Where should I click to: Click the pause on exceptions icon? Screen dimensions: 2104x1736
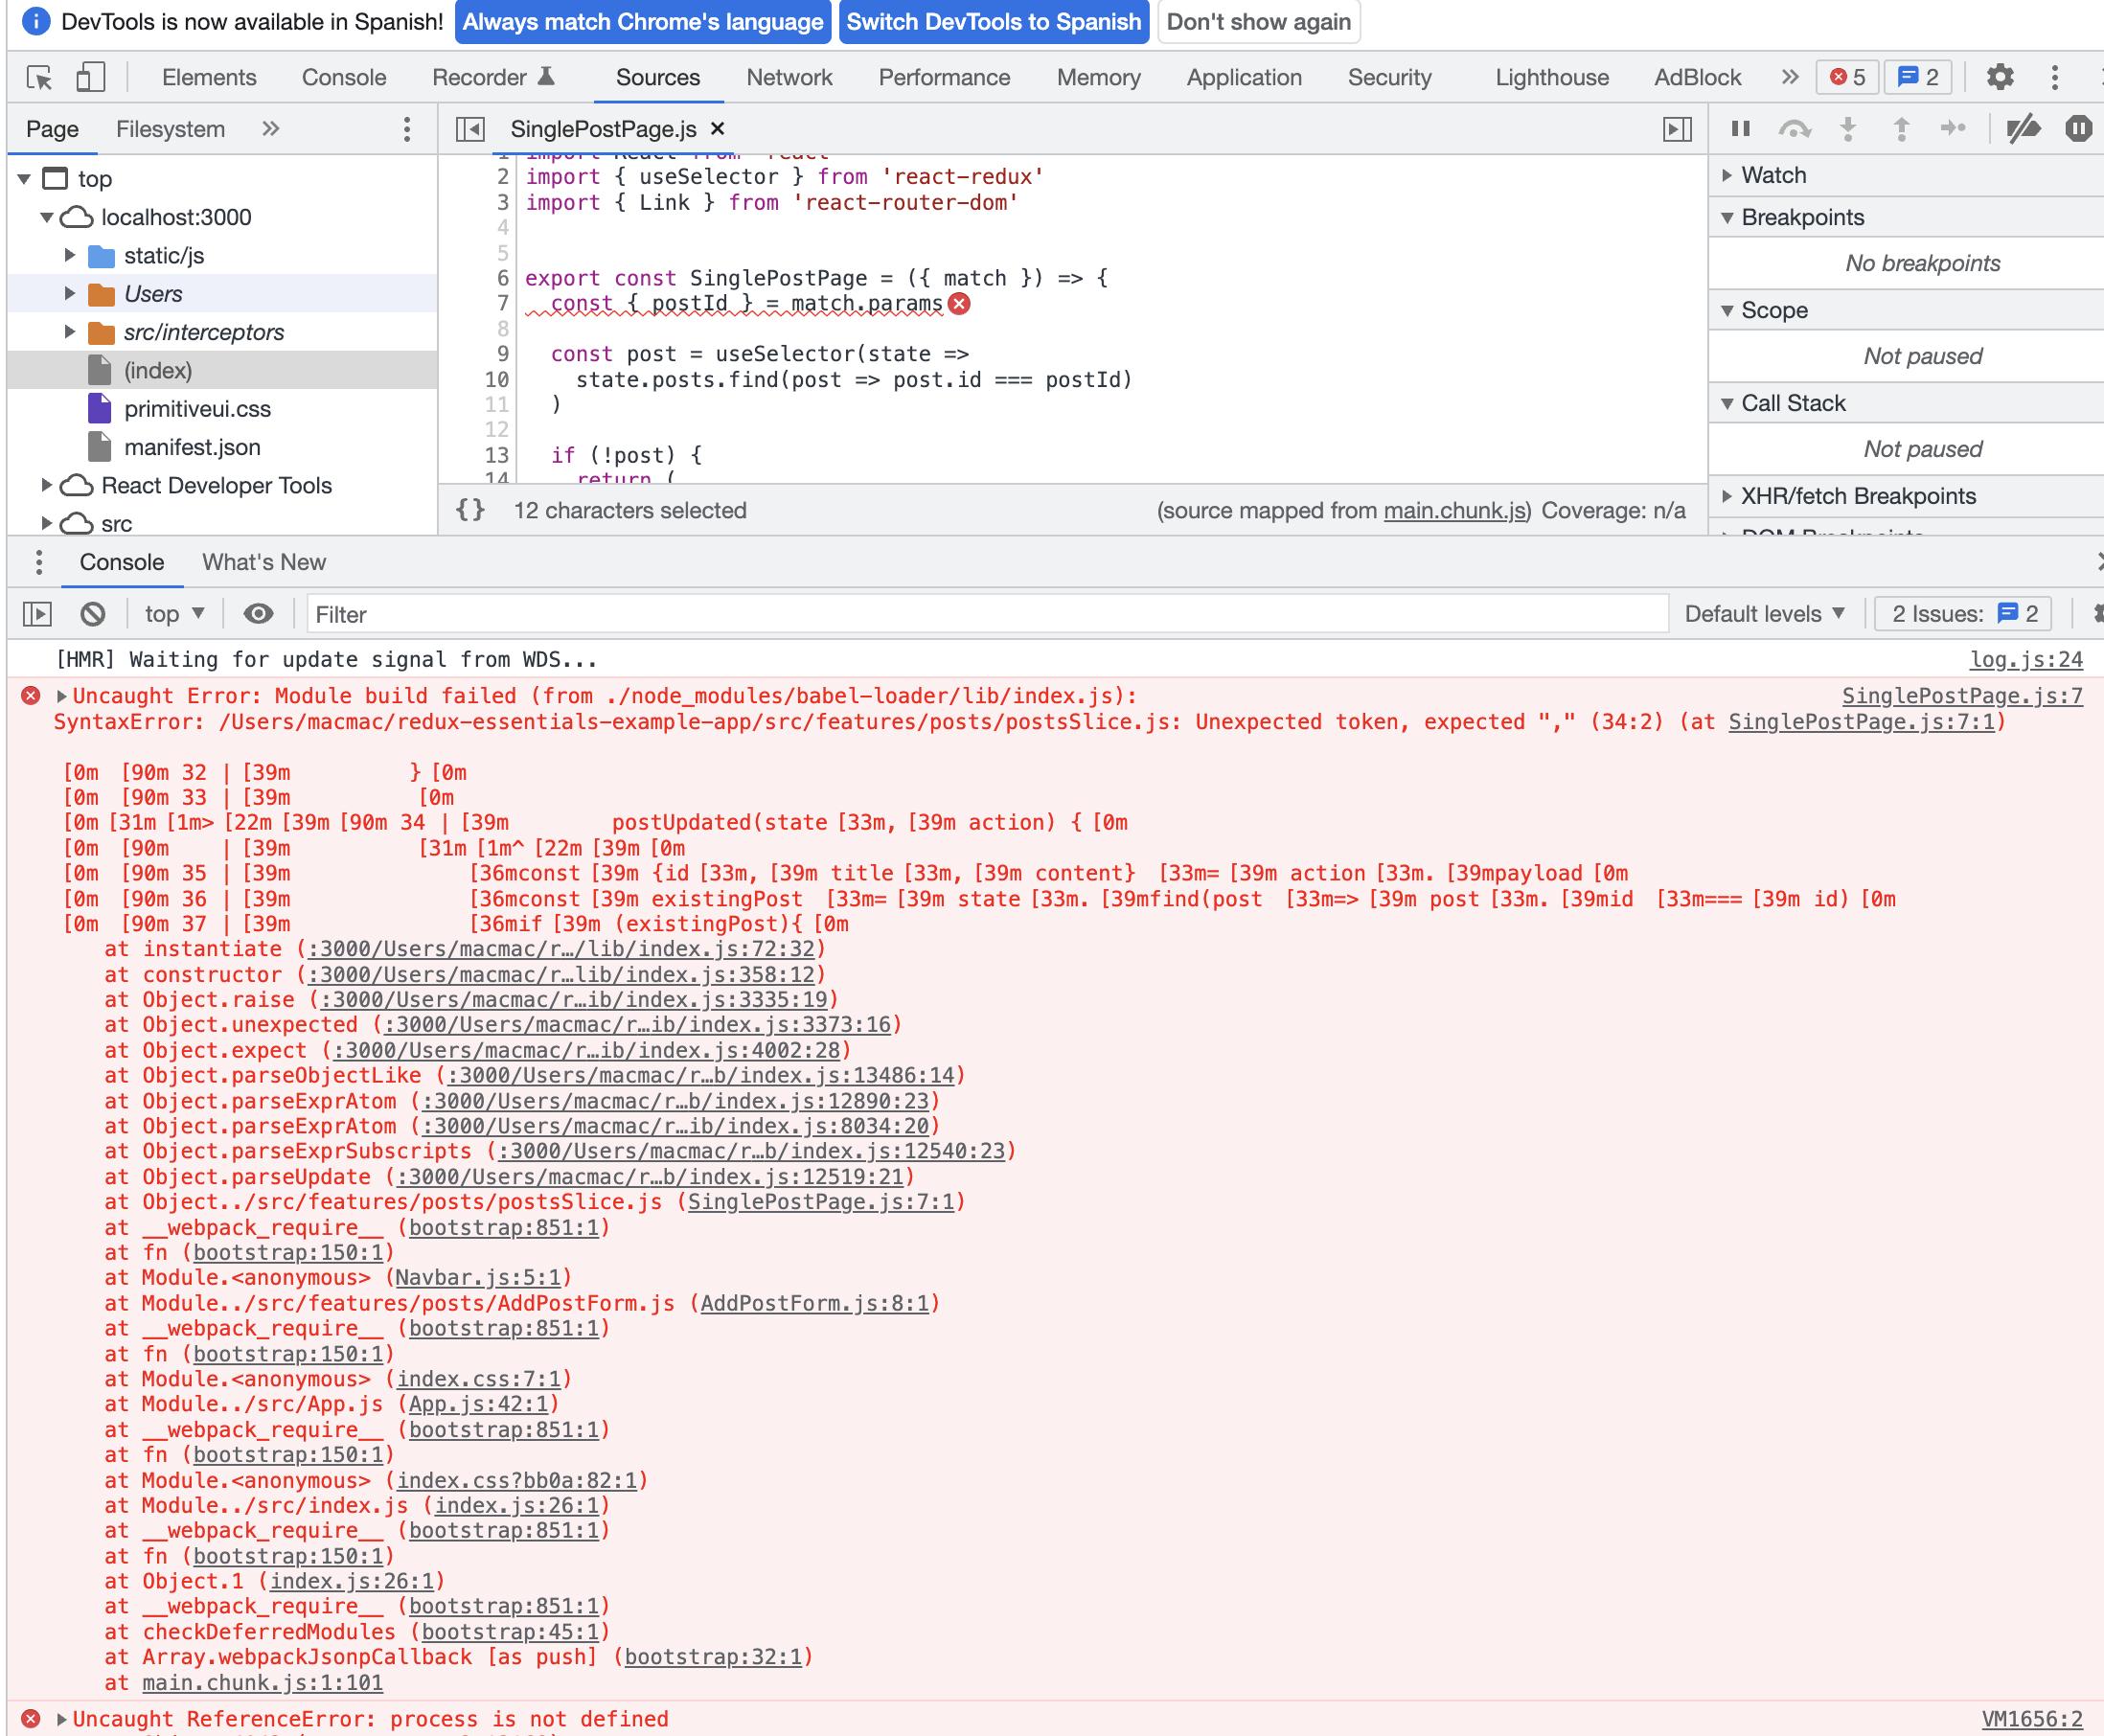(2078, 129)
